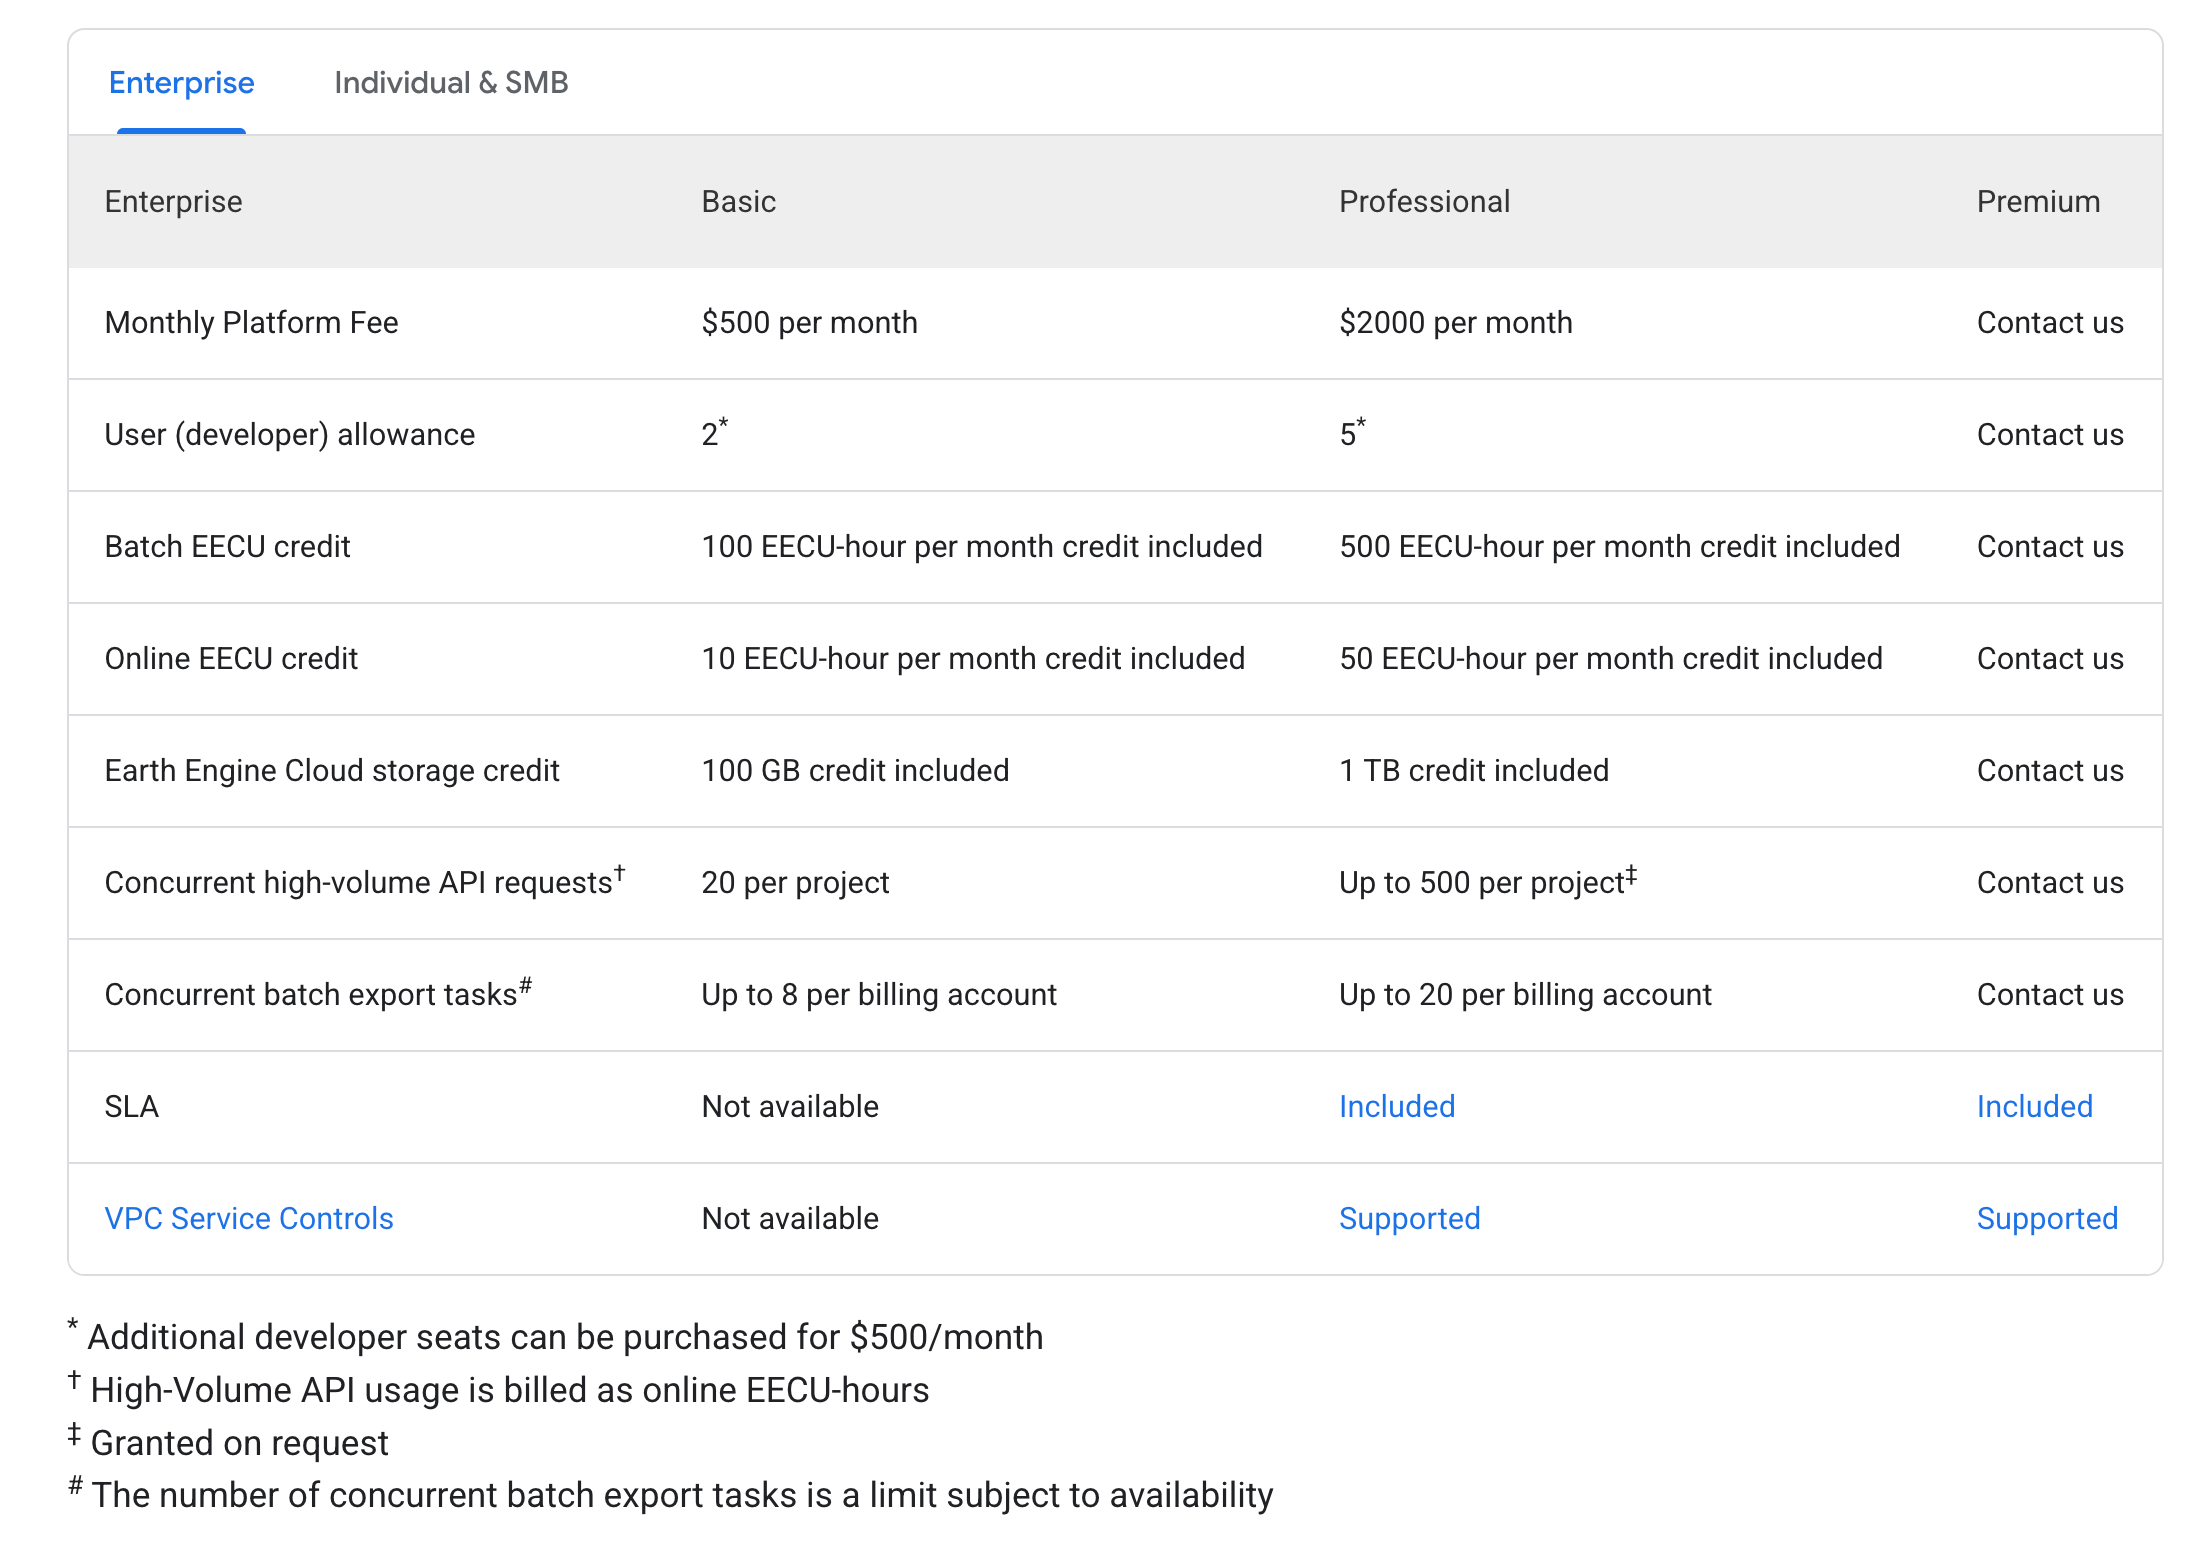Image resolution: width=2206 pixels, height=1552 pixels.
Task: Click the footnote about concurrent batch export limit
Action: point(671,1494)
